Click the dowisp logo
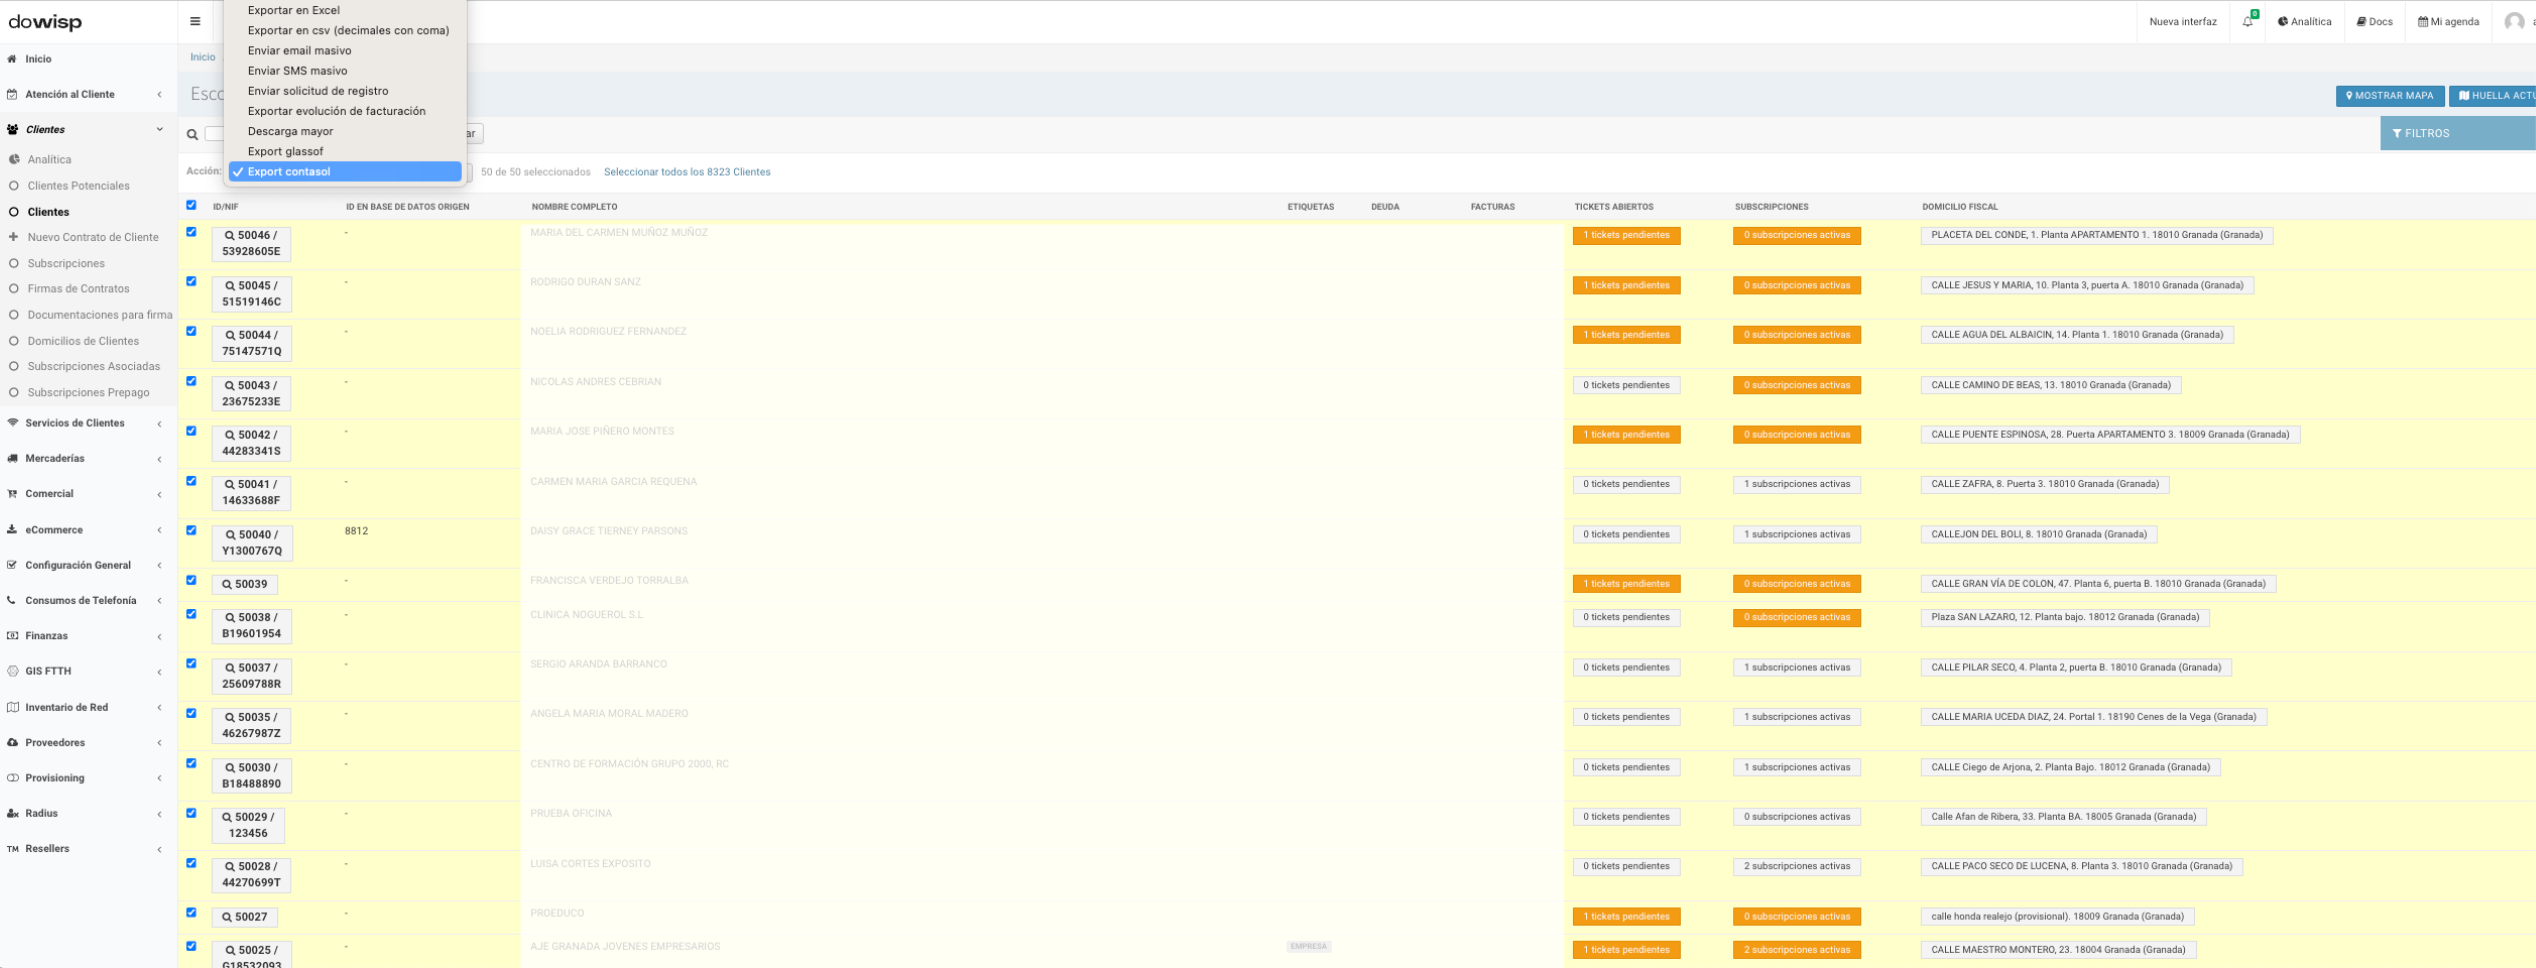Image resolution: width=2536 pixels, height=968 pixels. pos(45,22)
